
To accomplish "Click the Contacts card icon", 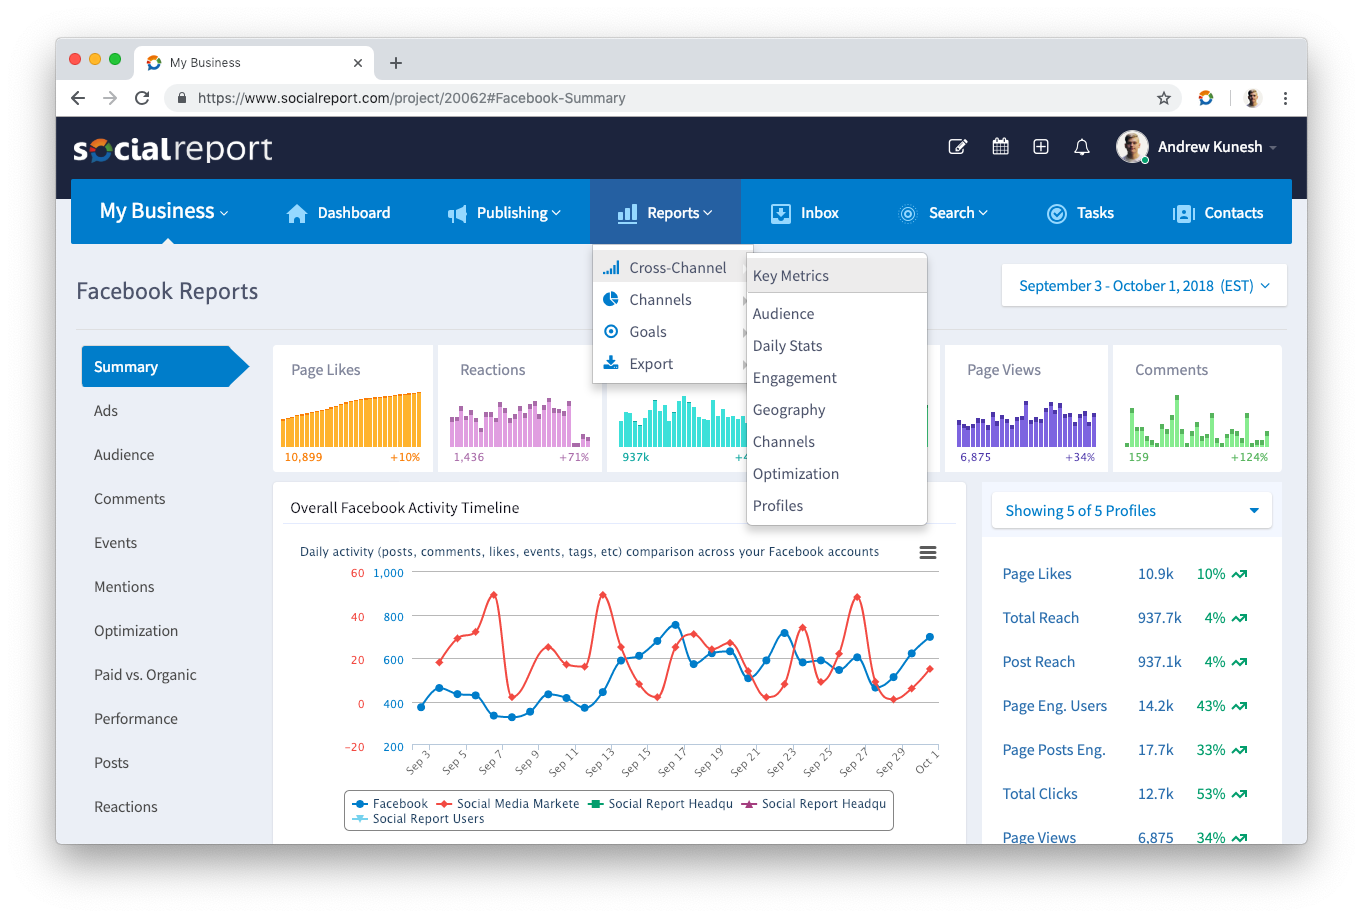I will tap(1184, 213).
